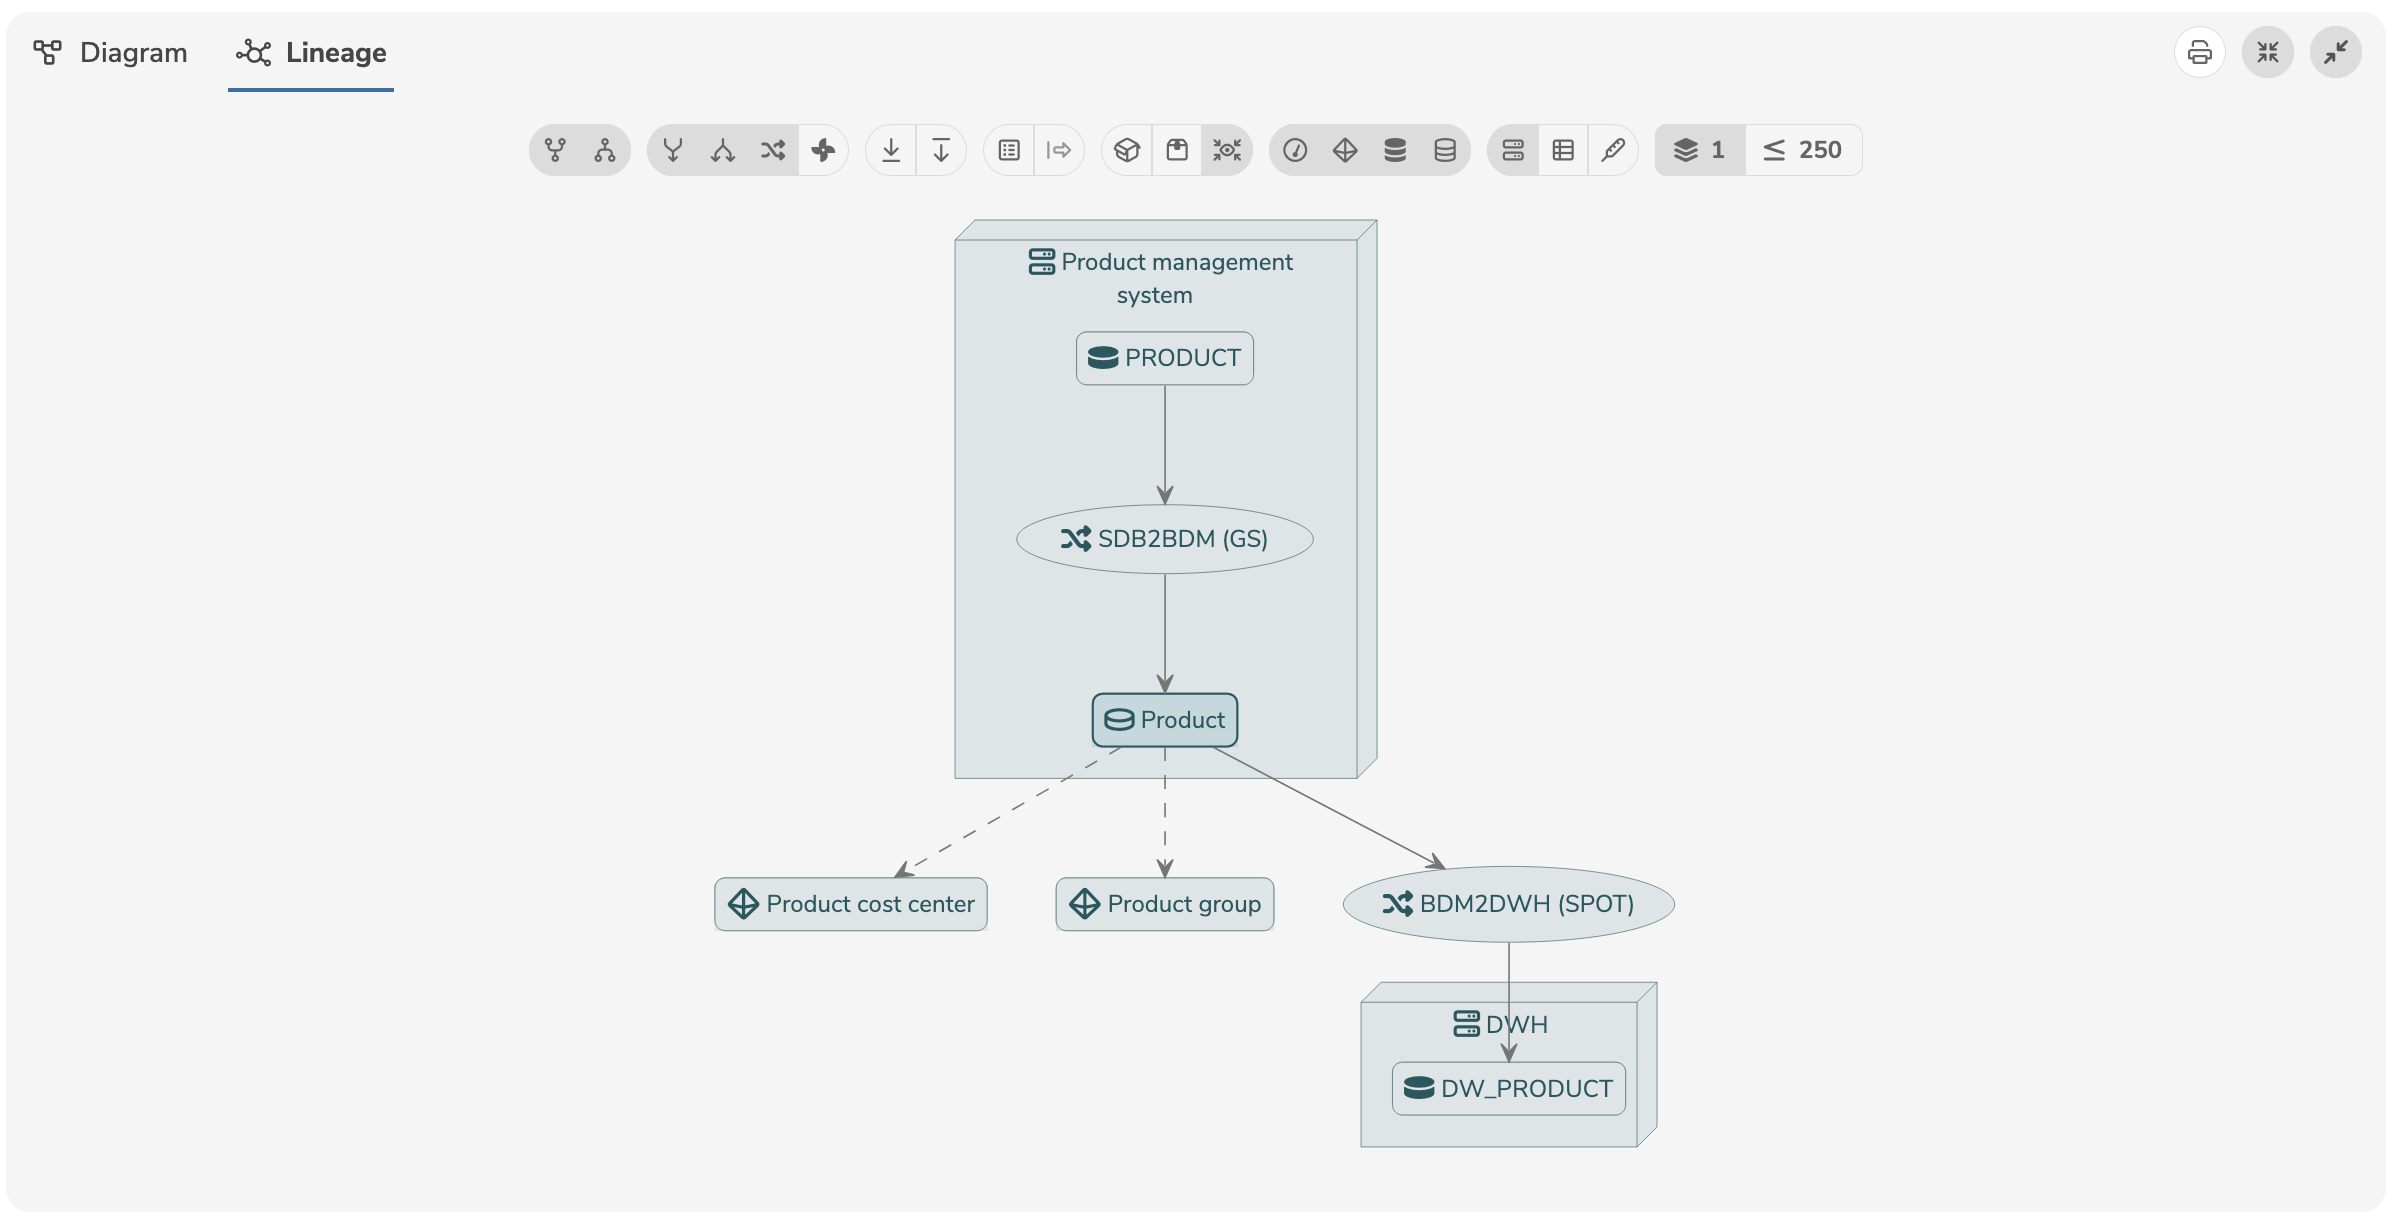Click the table grid toolbar icon

click(x=1563, y=150)
